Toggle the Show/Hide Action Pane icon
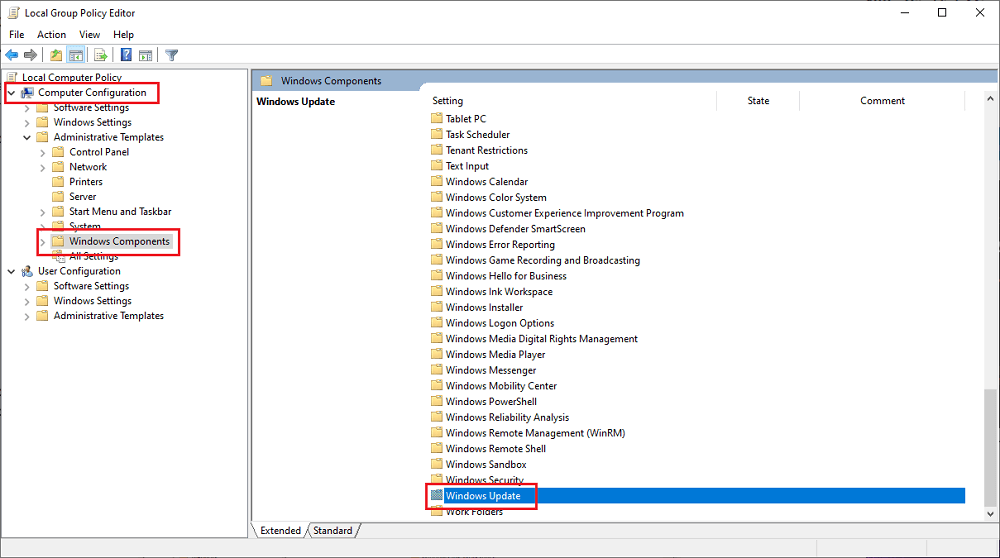 [145, 55]
